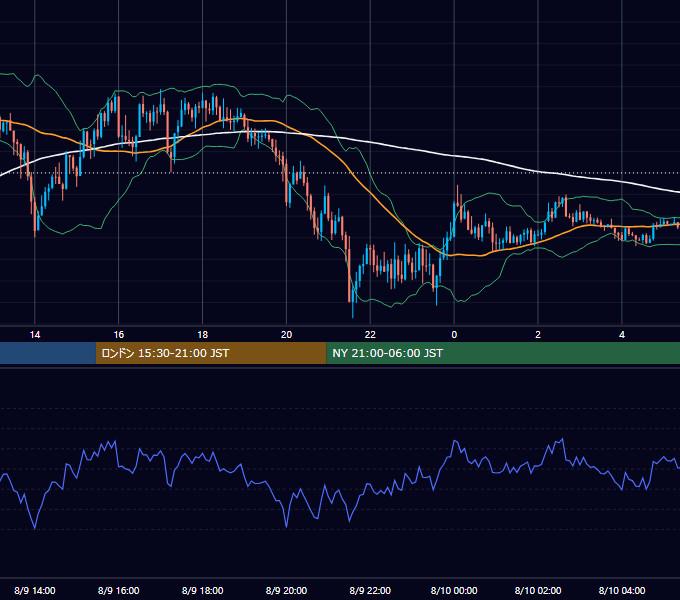The height and width of the screenshot is (600, 680).
Task: Click the blue session bar before London
Action: pyautogui.click(x=48, y=353)
